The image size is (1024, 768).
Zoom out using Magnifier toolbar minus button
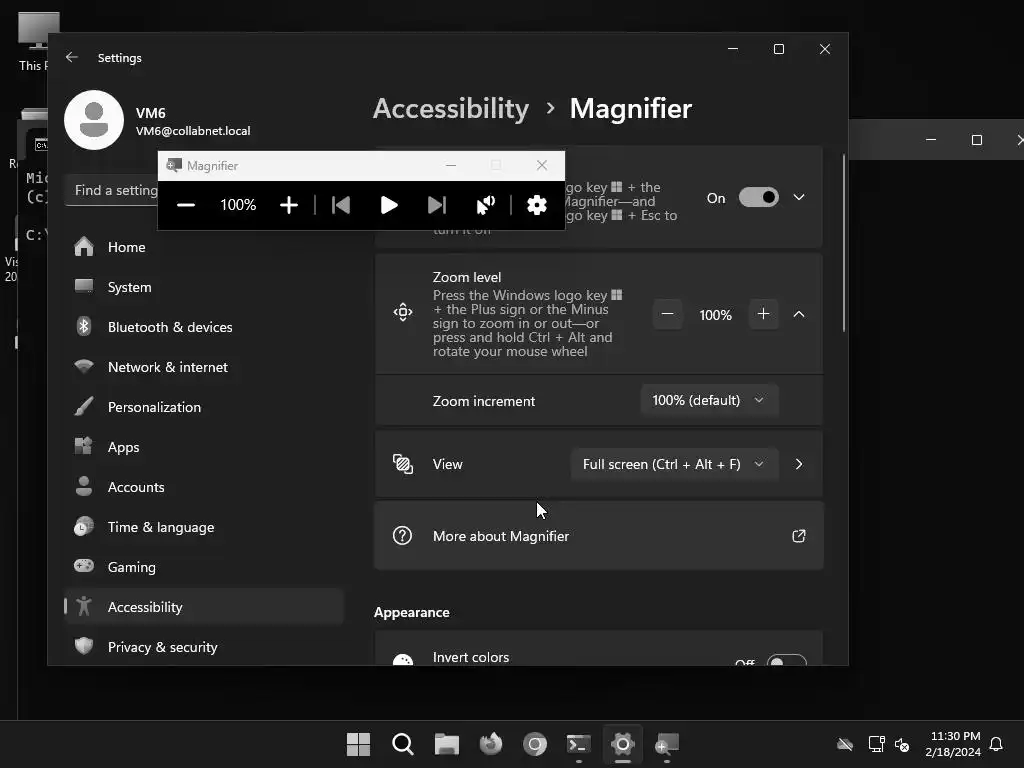[x=185, y=205]
